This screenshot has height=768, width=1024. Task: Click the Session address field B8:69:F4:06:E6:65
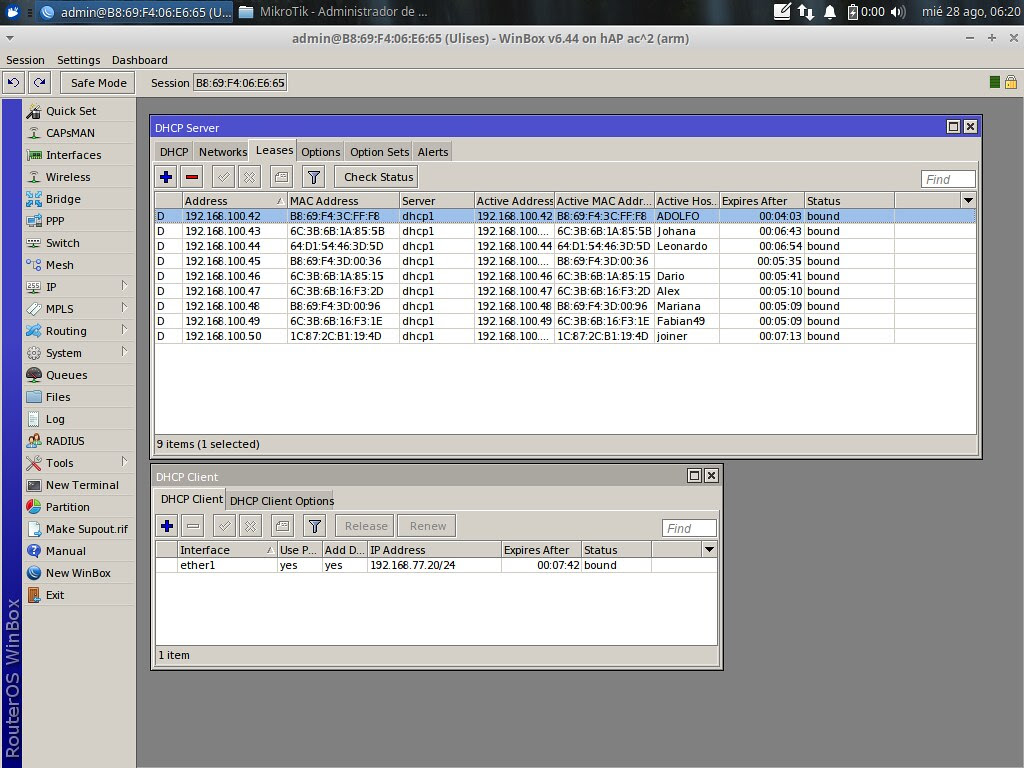tap(240, 83)
